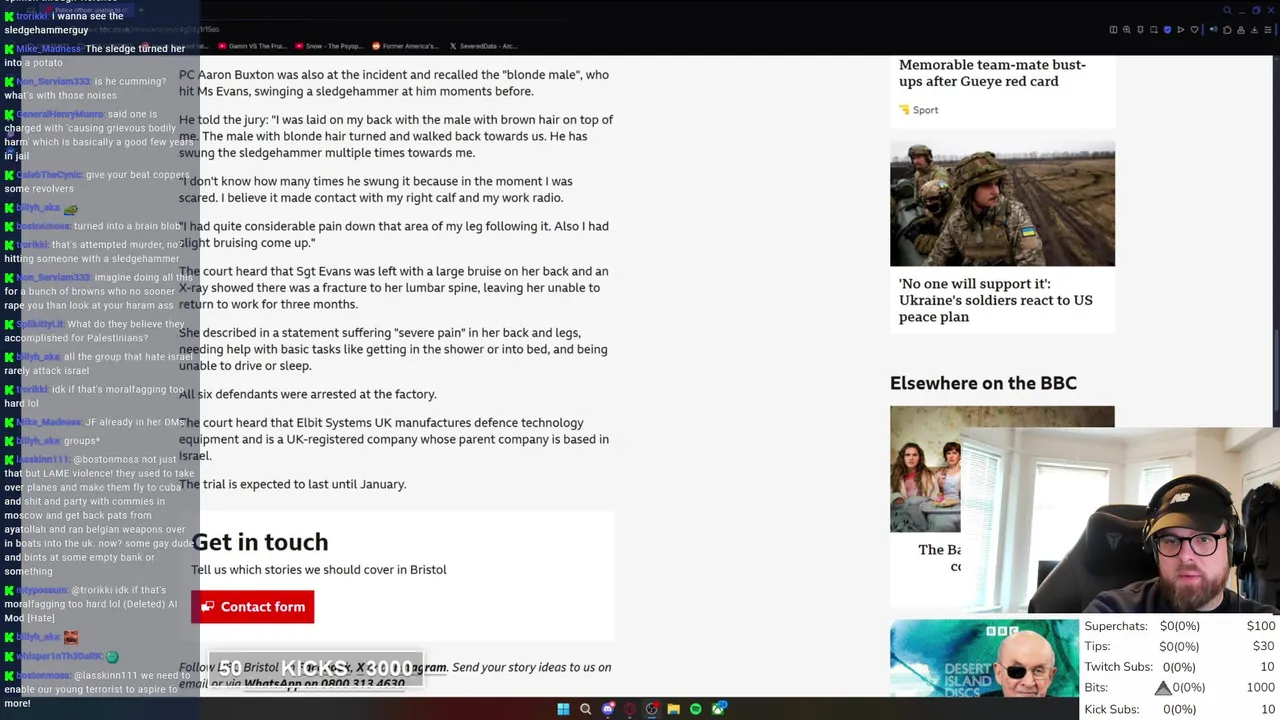Click 'The trial is expected to last until January.'
Viewport: 1280px width, 720px height.
[293, 484]
